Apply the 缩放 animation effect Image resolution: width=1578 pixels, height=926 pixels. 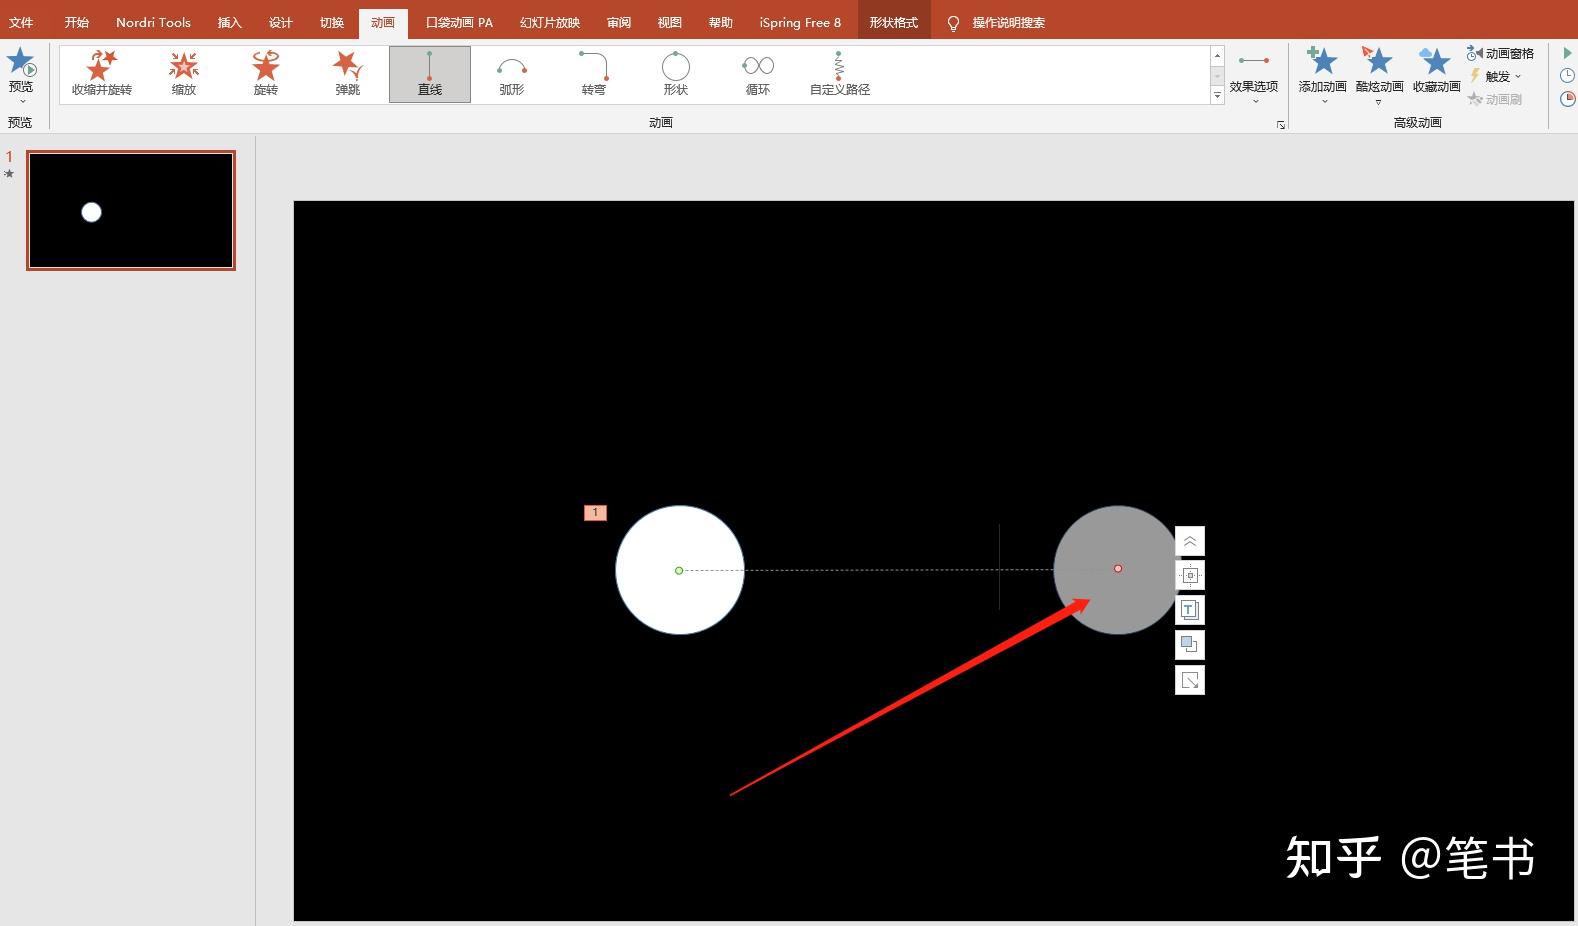pos(184,73)
